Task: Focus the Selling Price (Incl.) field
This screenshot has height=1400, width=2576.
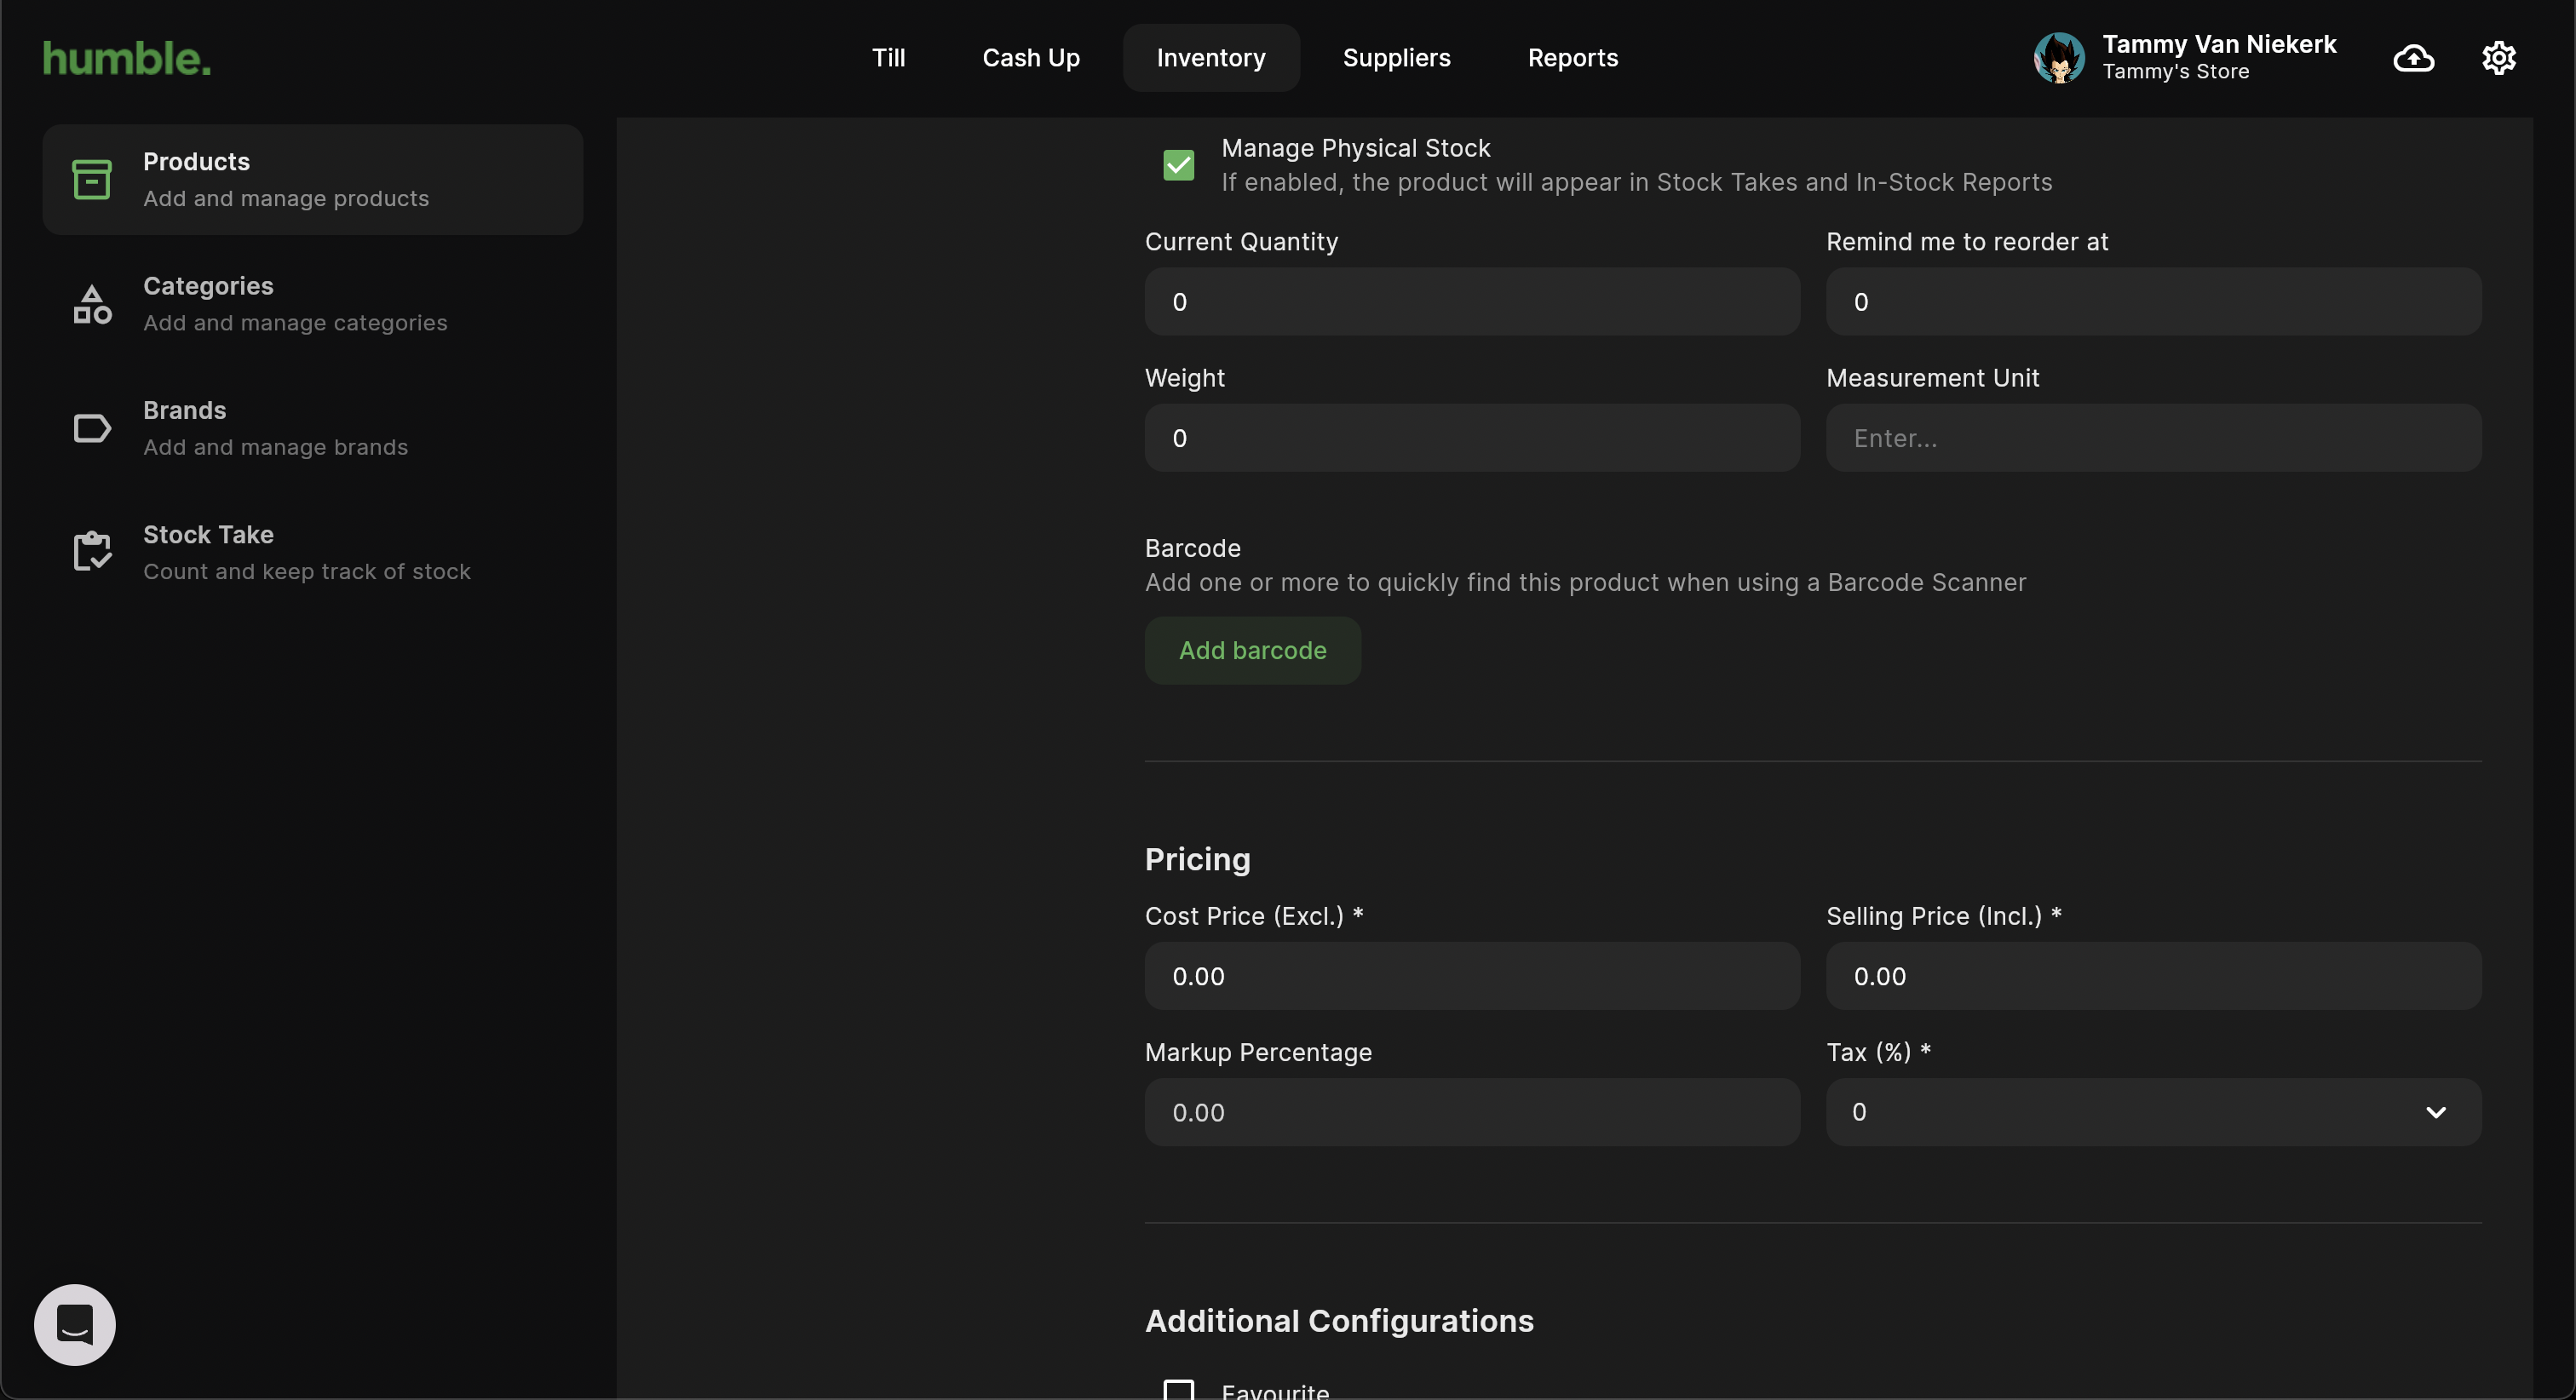Action: tap(2153, 976)
